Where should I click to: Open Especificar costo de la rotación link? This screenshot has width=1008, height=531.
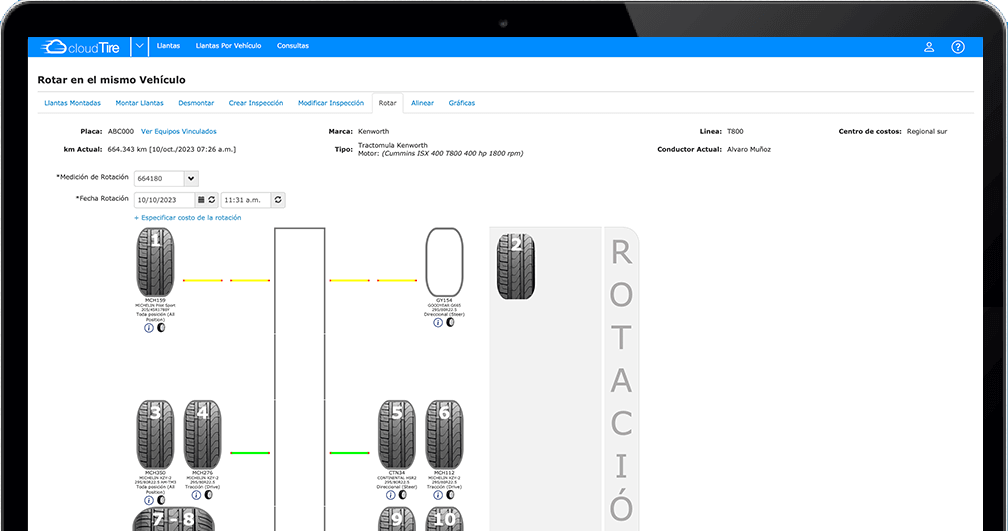188,218
